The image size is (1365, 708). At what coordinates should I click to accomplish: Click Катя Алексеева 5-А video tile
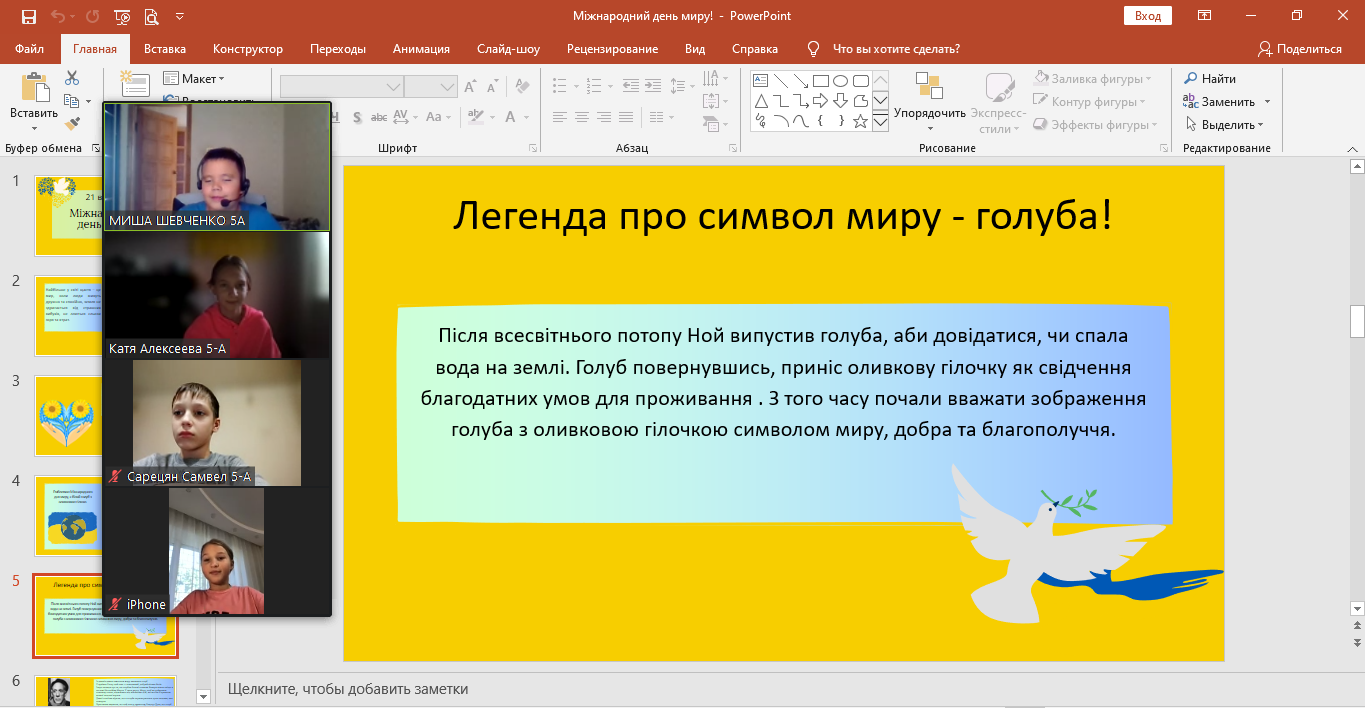pos(217,295)
